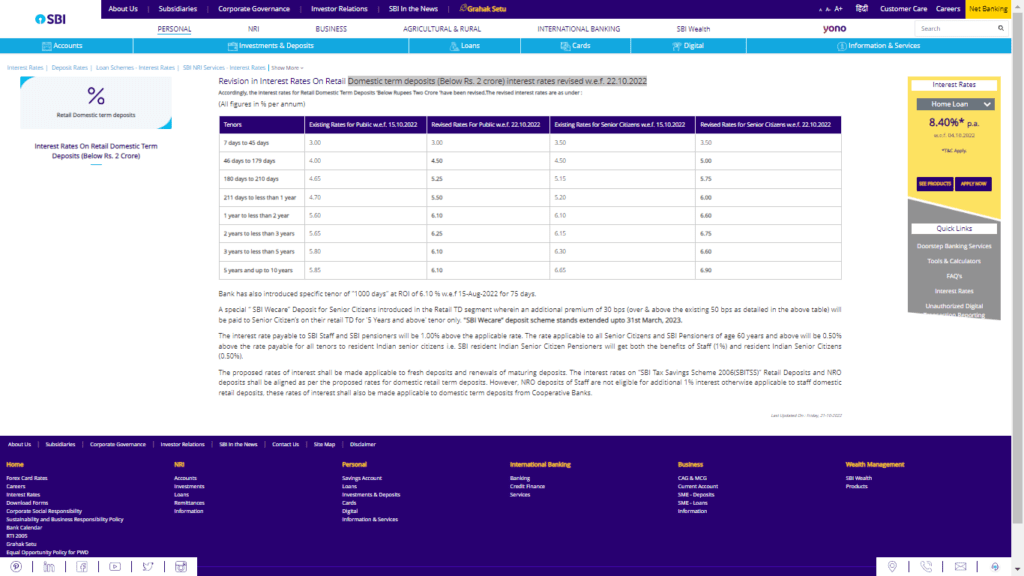The image size is (1024, 576).
Task: Open the Twitter social icon in footer
Action: (x=148, y=566)
